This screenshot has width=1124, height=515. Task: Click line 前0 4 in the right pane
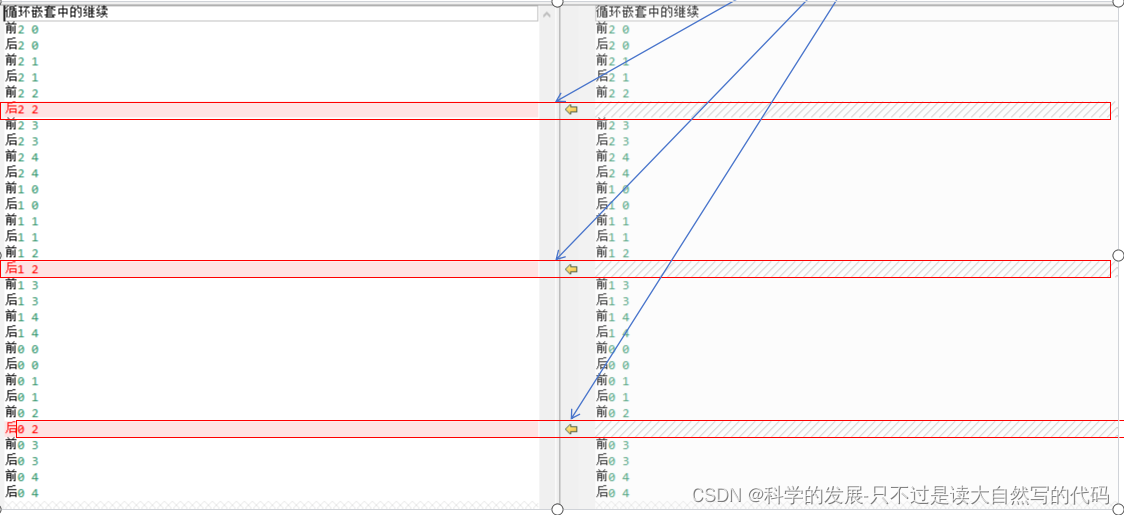tap(613, 476)
